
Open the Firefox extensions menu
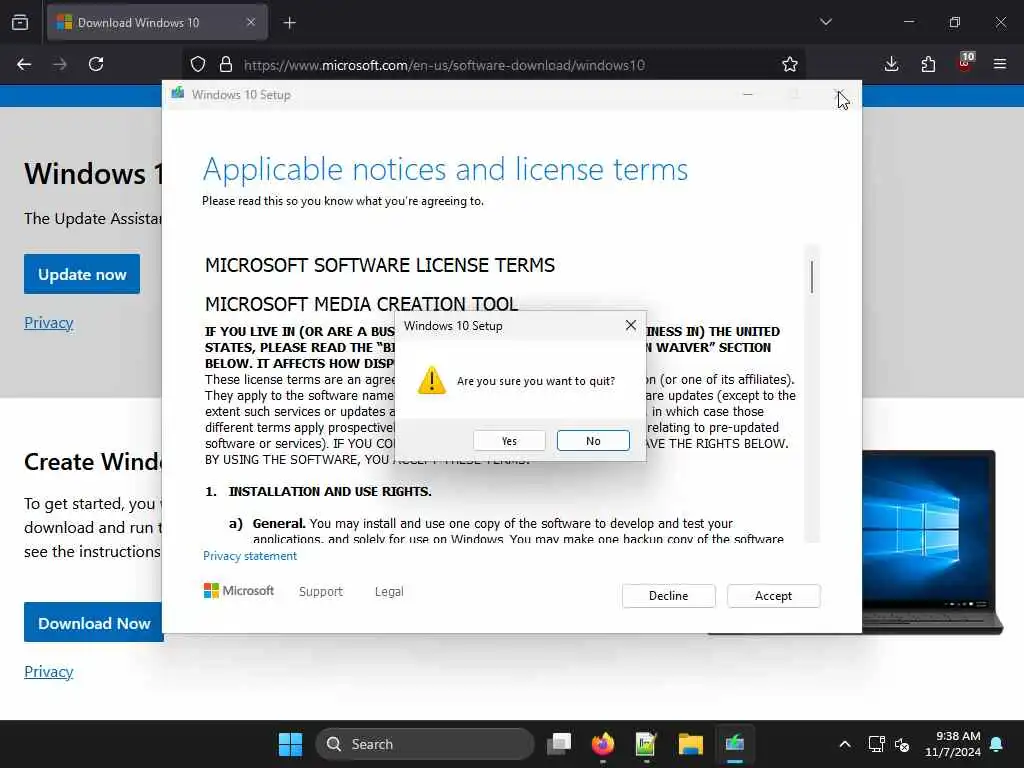coord(928,65)
